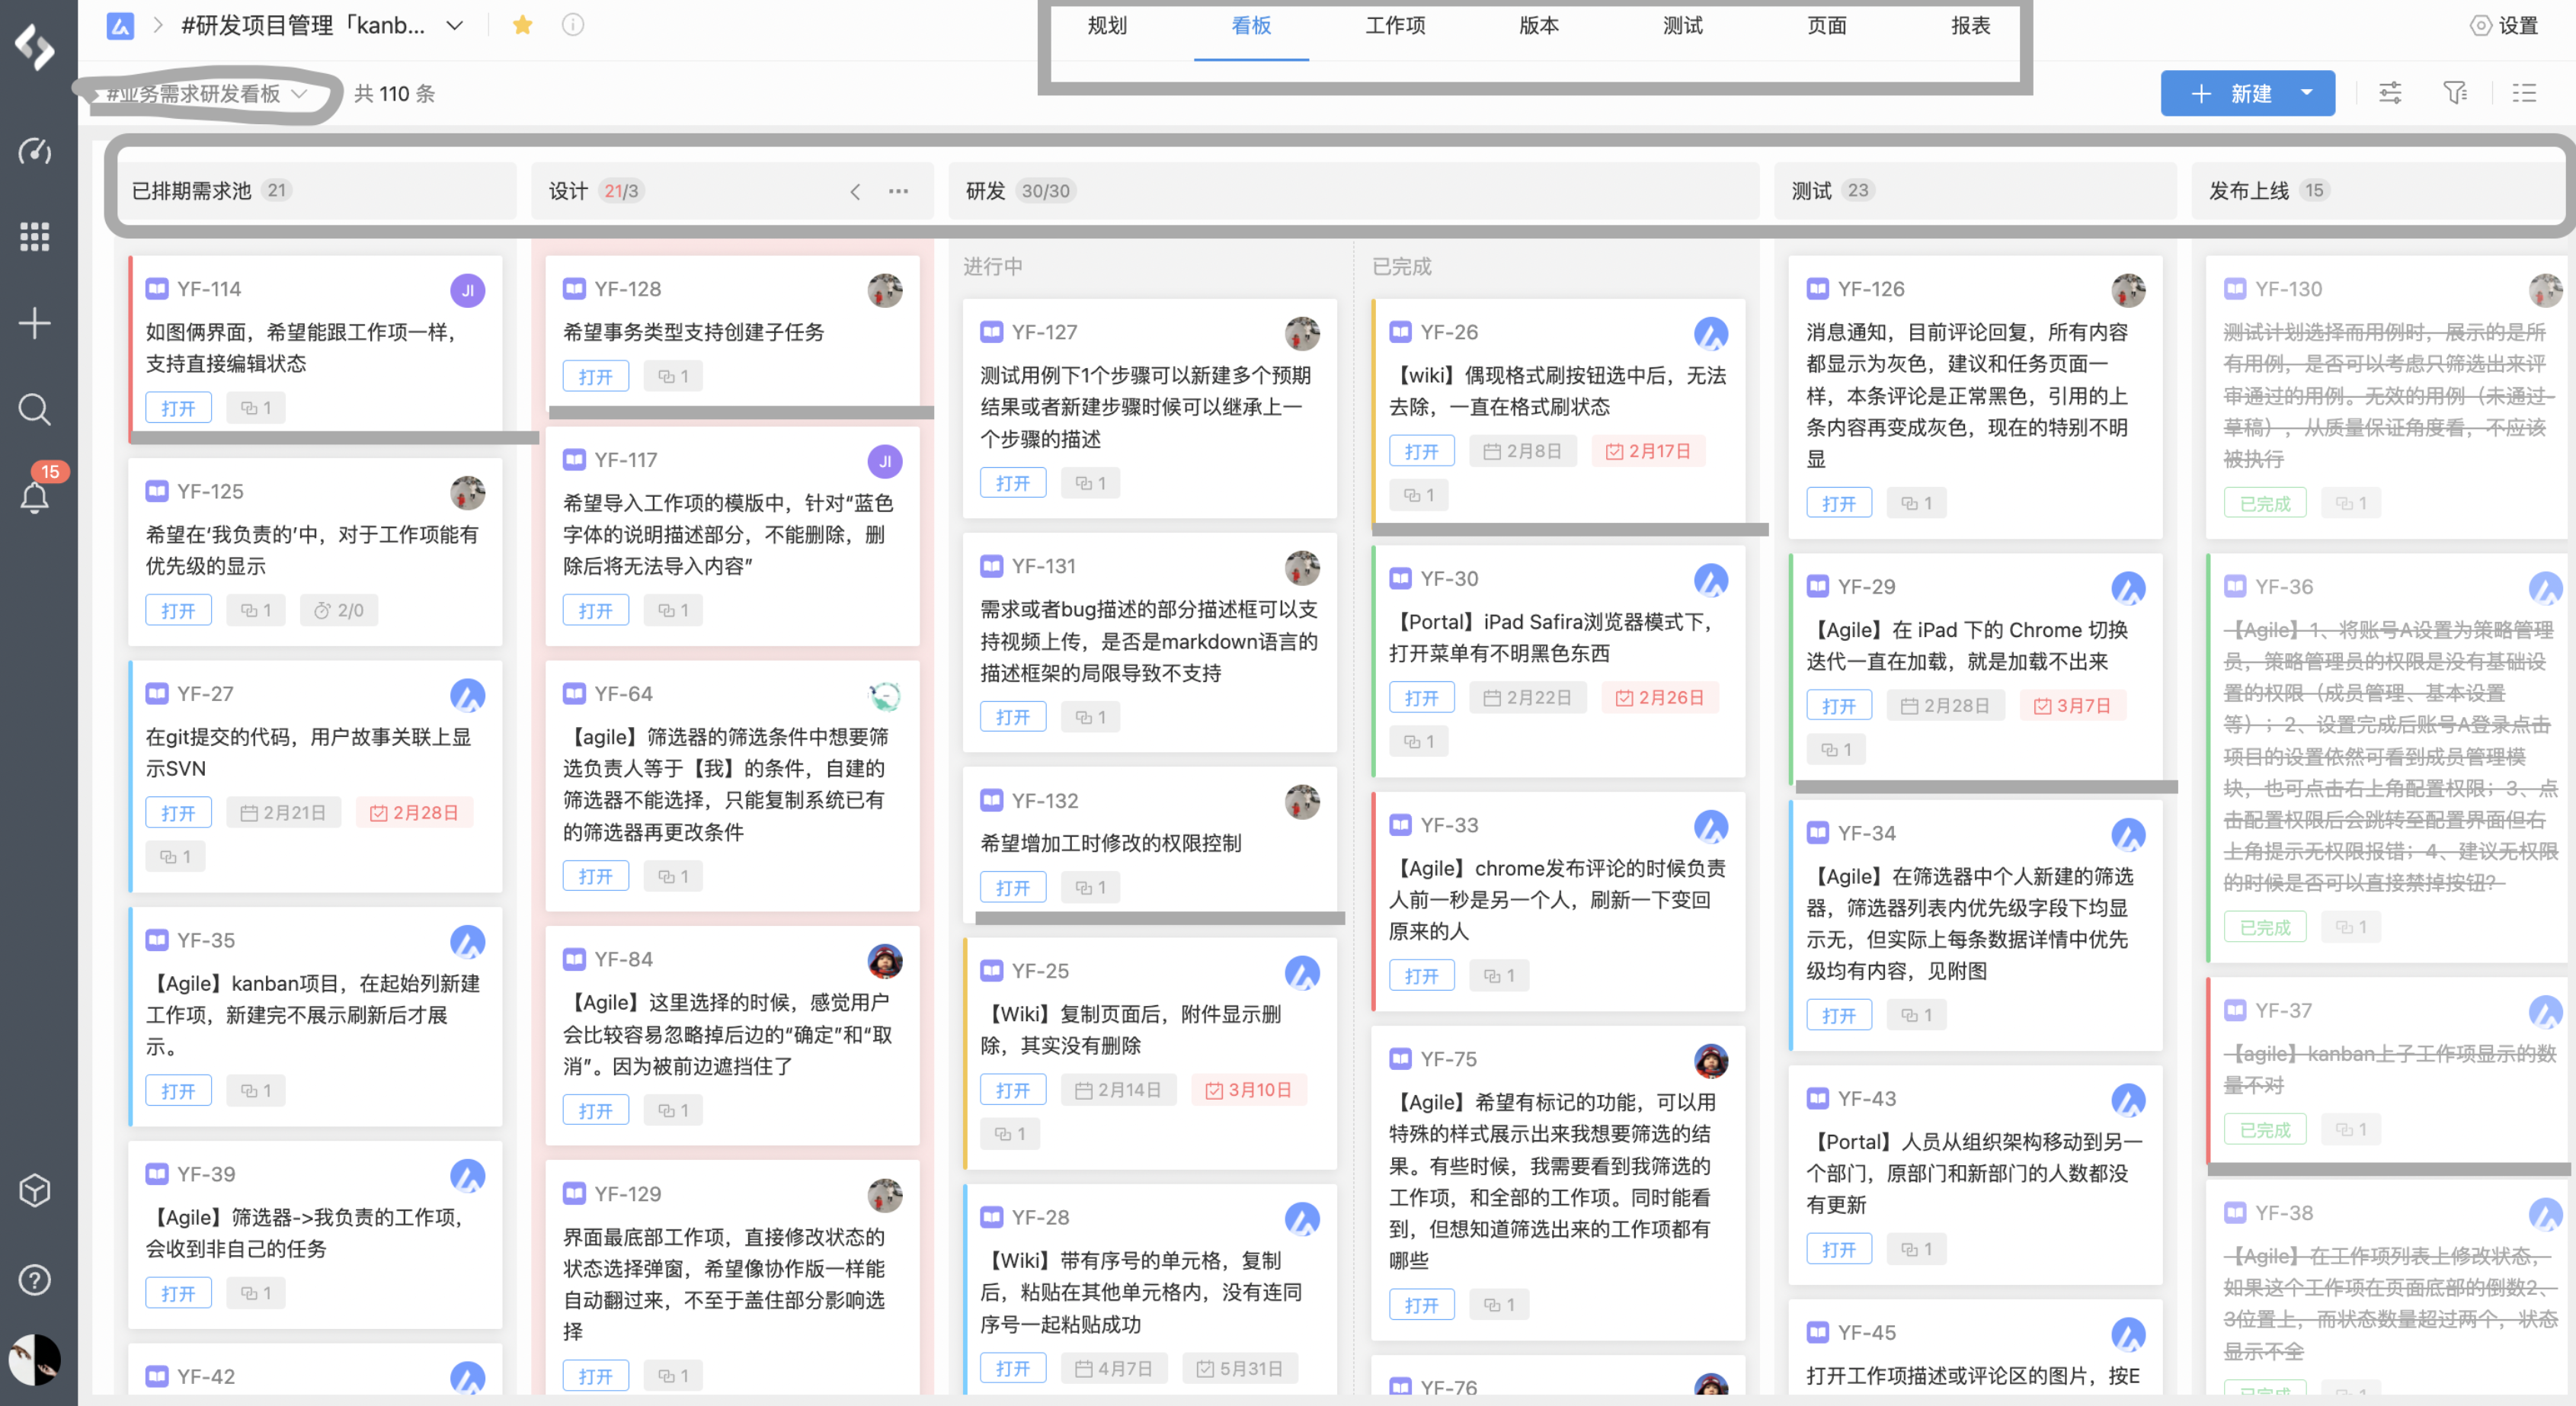The image size is (2576, 1406).
Task: Click the dashboard gauge icon in sidebar
Action: pyautogui.click(x=35, y=151)
